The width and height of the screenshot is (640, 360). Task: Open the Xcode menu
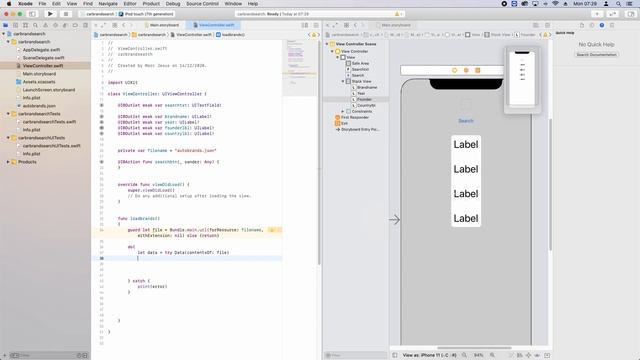(x=25, y=4)
